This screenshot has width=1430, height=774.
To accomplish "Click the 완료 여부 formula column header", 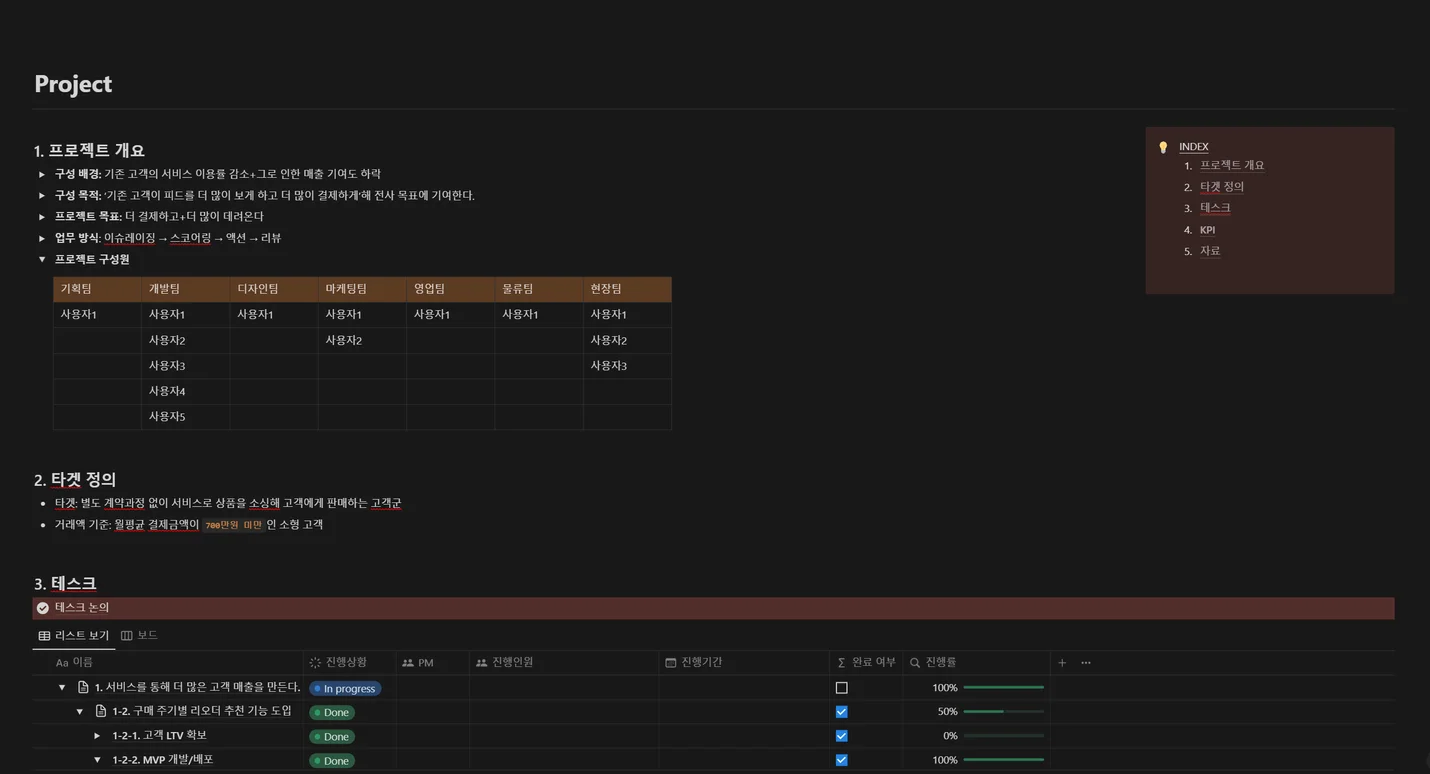I will (x=866, y=662).
